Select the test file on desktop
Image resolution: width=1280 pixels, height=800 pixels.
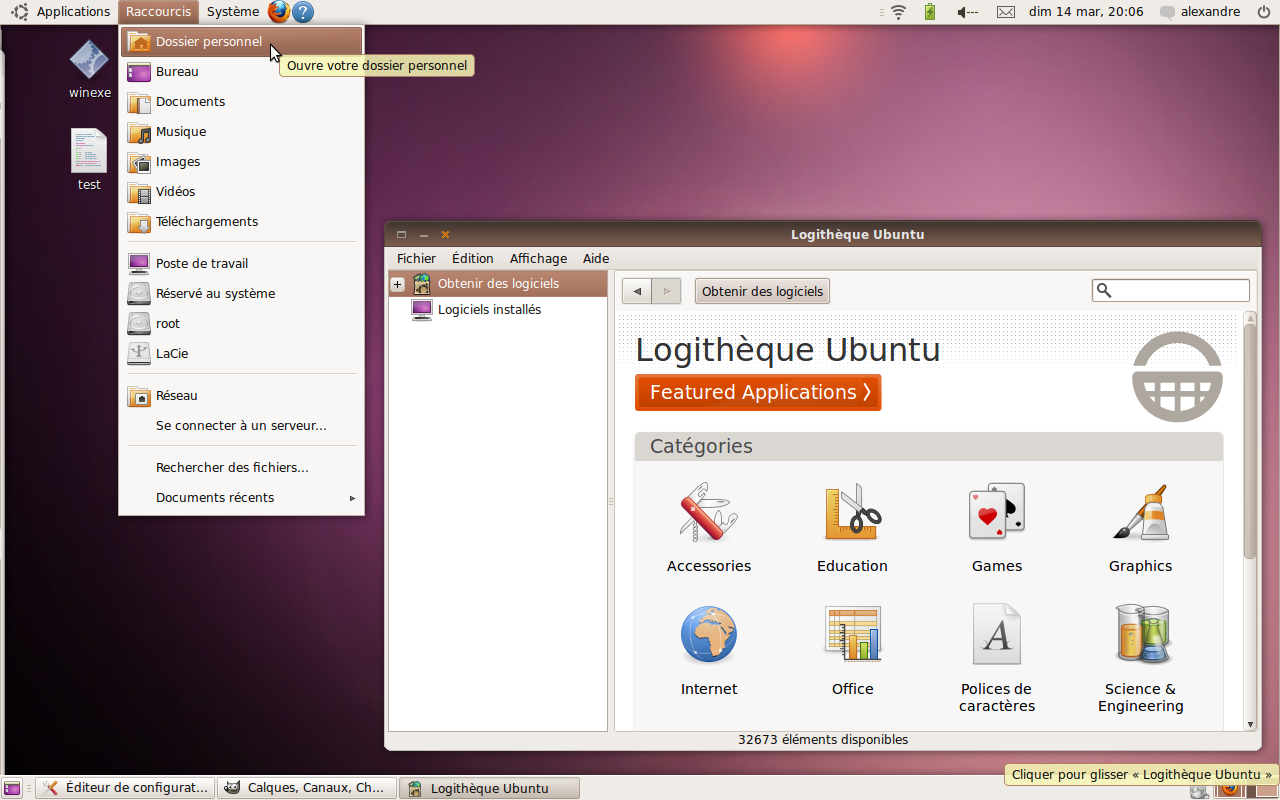pyautogui.click(x=89, y=159)
